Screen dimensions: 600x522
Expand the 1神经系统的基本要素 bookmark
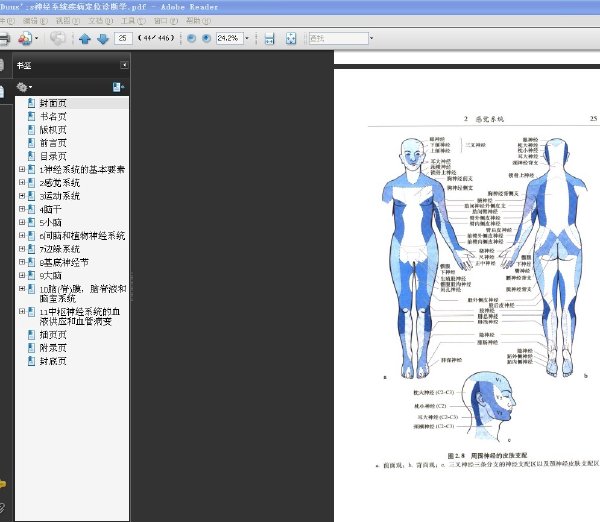[22, 169]
